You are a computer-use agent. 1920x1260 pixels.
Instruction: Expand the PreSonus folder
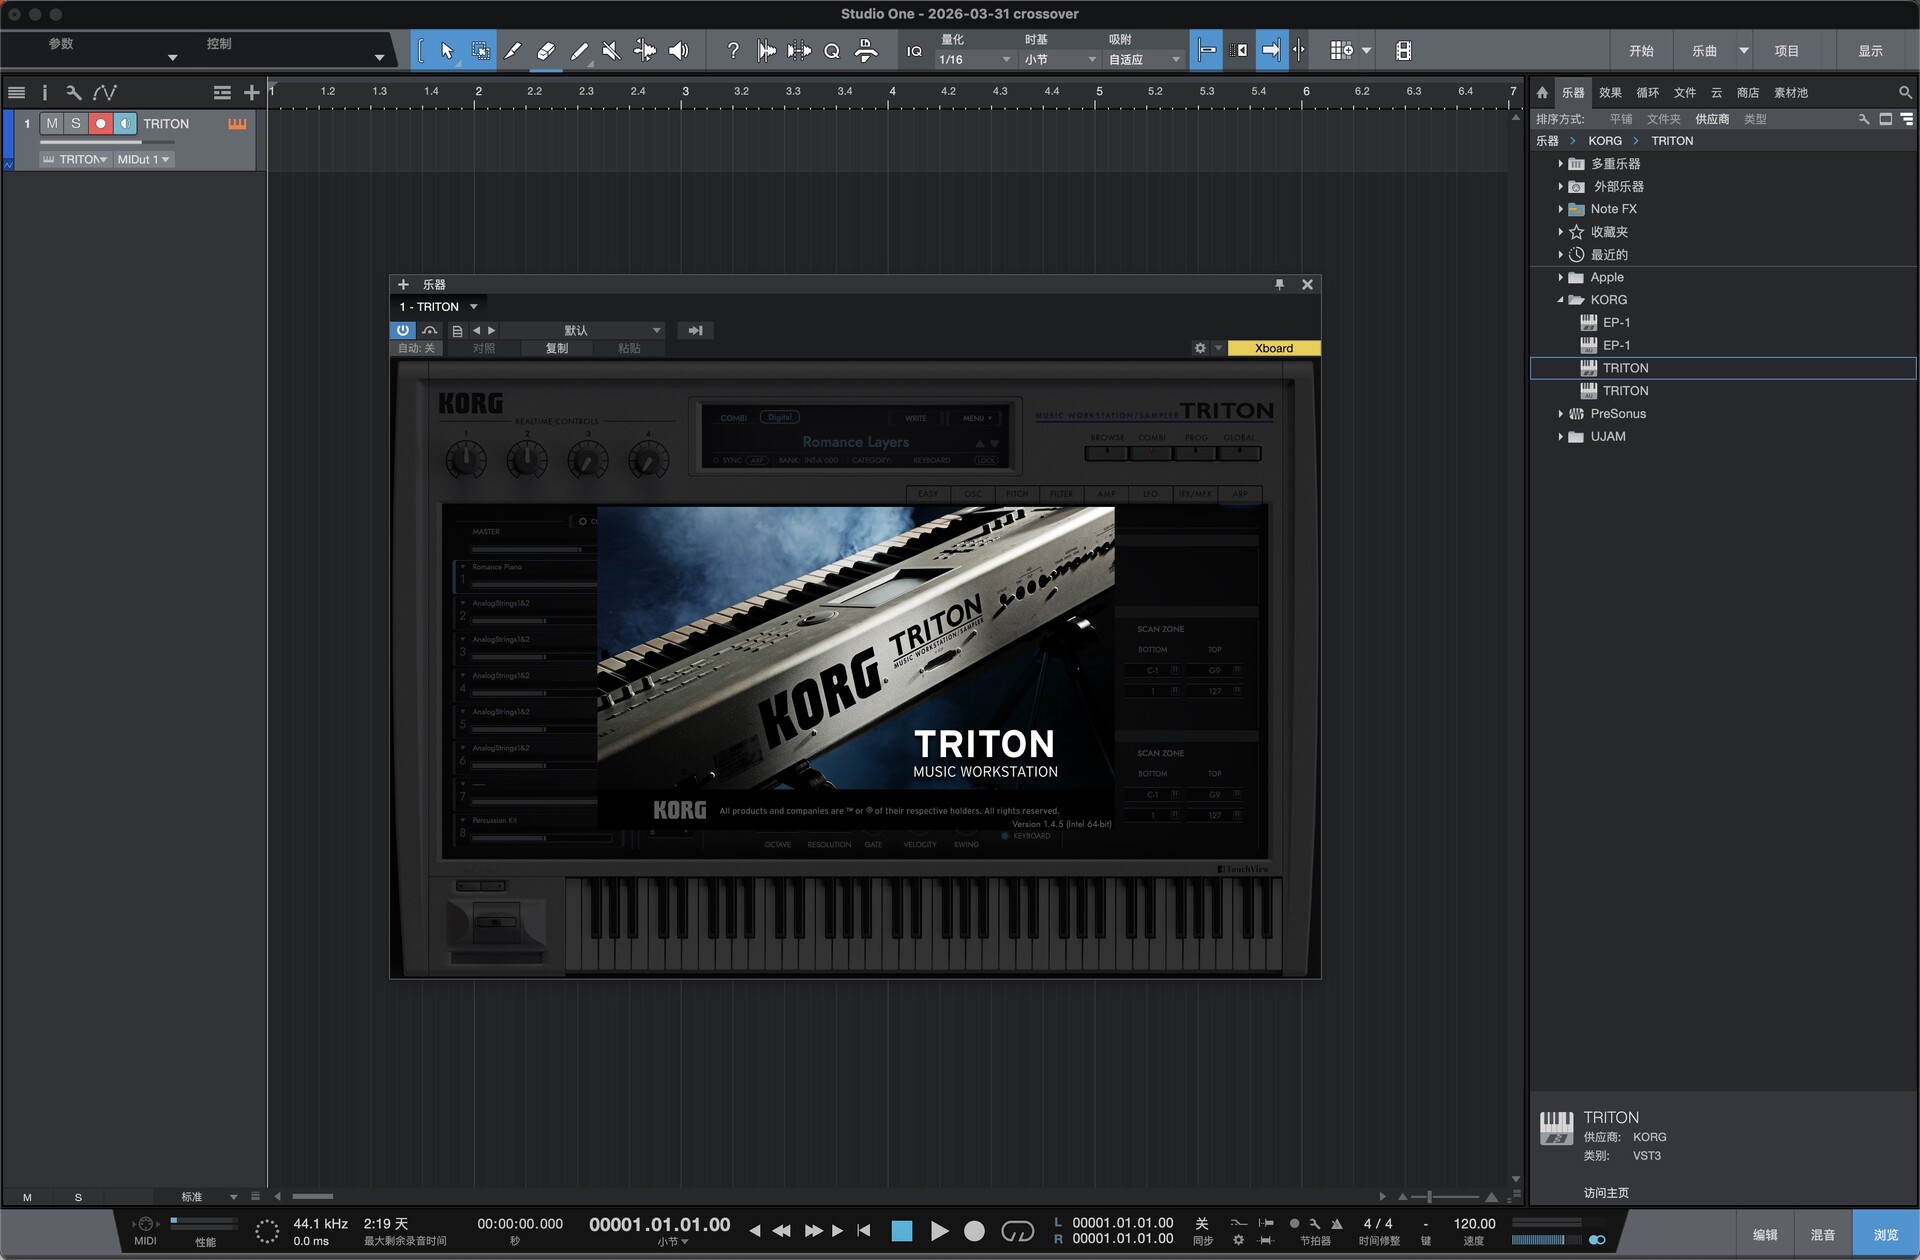coord(1560,414)
